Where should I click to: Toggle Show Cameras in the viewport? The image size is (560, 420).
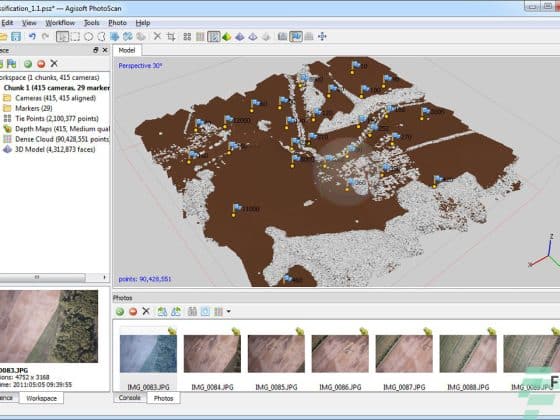[282, 36]
